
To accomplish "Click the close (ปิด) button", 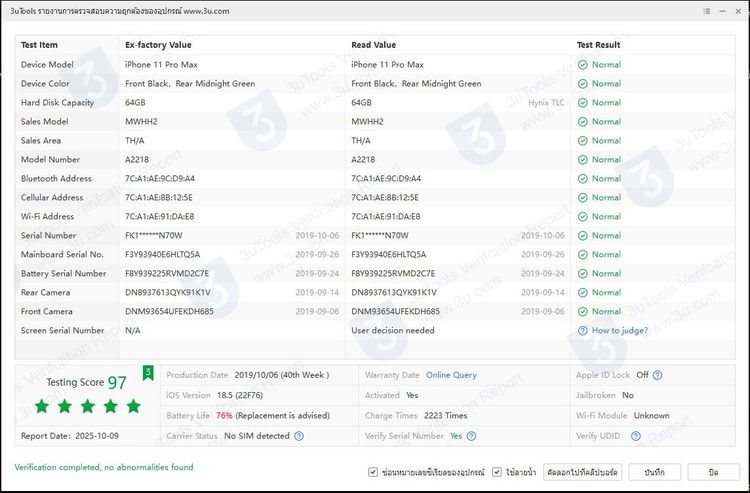I will pos(713,472).
